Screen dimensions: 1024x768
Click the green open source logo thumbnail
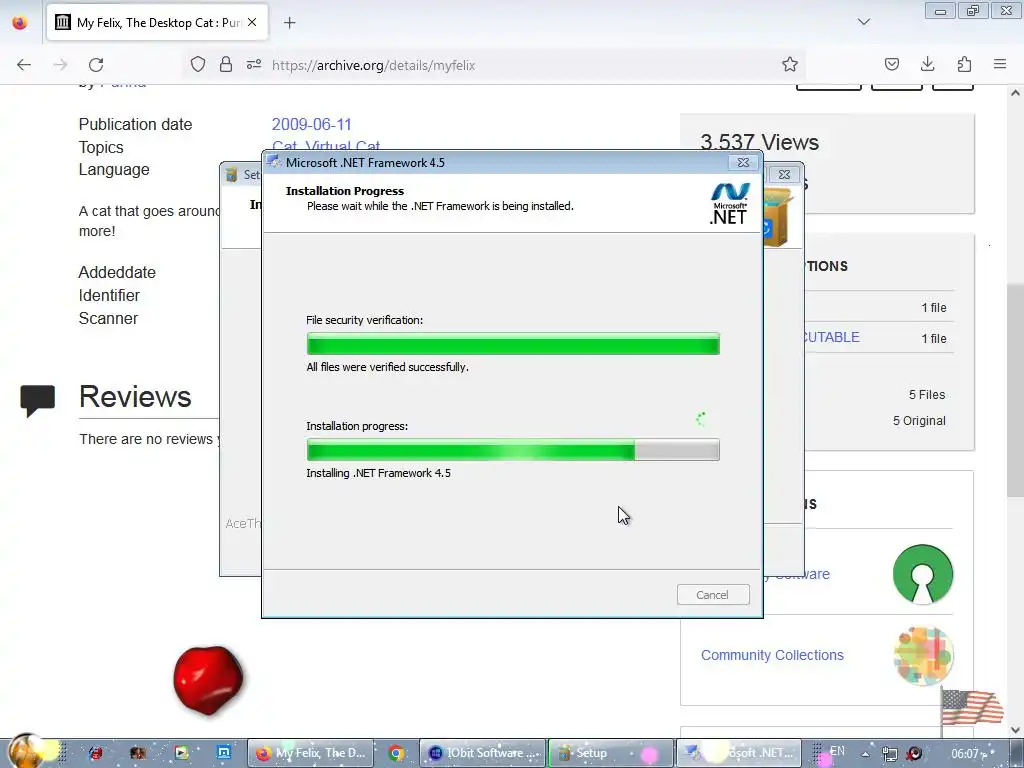click(x=922, y=574)
